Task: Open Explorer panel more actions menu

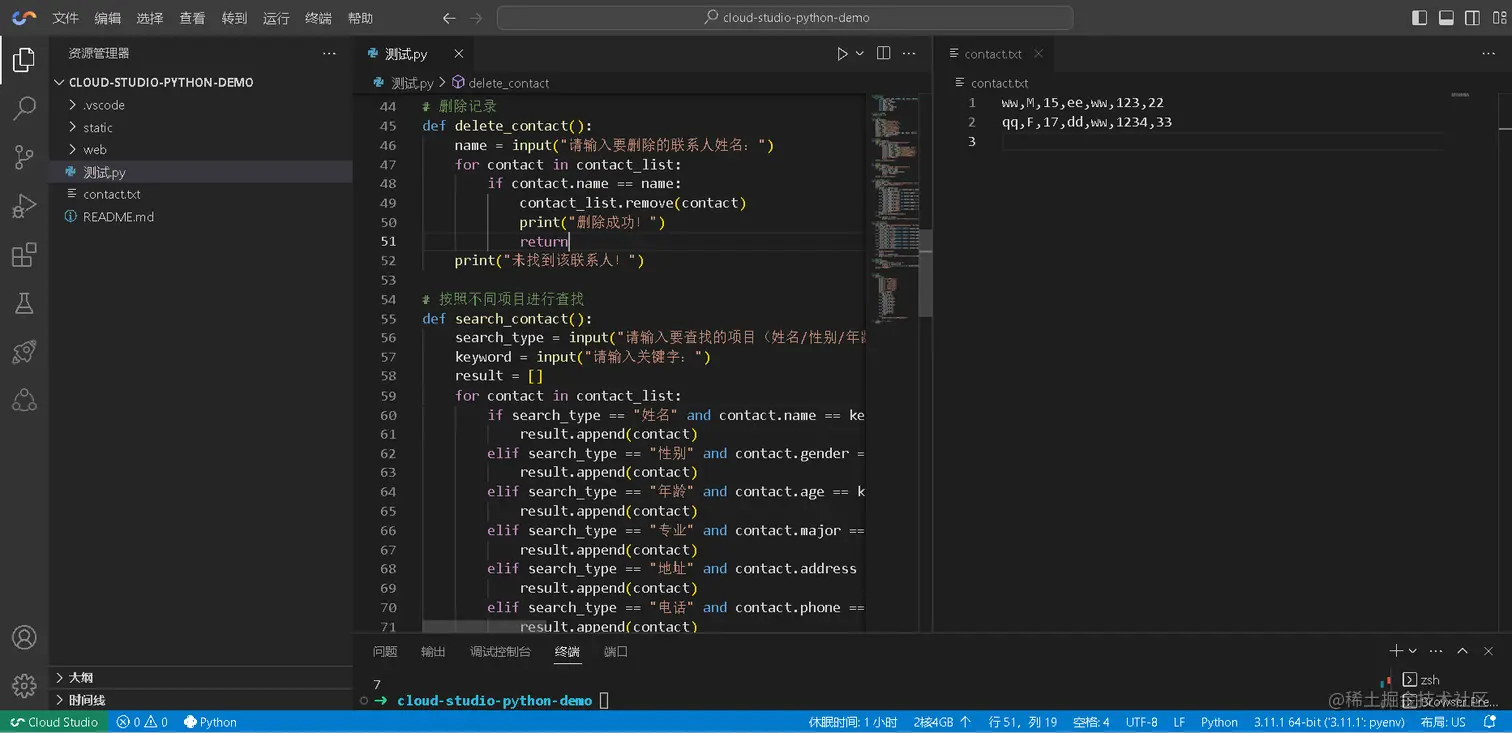Action: [x=329, y=53]
